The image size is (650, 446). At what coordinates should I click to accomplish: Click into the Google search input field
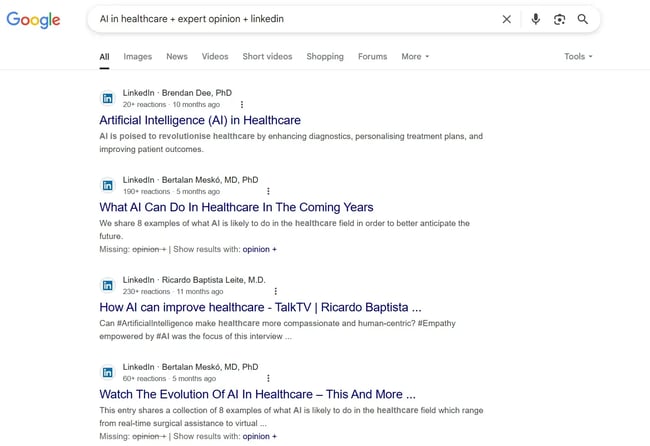pos(290,19)
